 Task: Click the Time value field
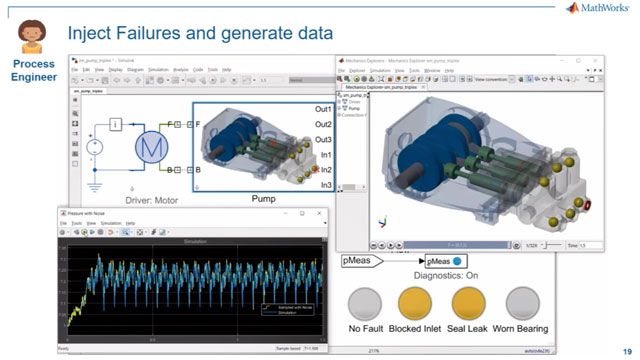[x=591, y=245]
